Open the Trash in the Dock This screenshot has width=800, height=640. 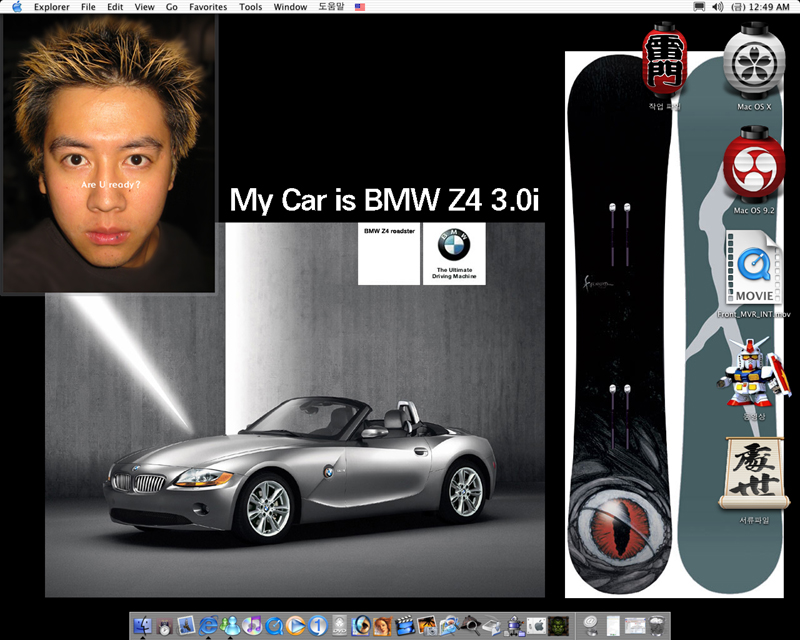(x=657, y=626)
